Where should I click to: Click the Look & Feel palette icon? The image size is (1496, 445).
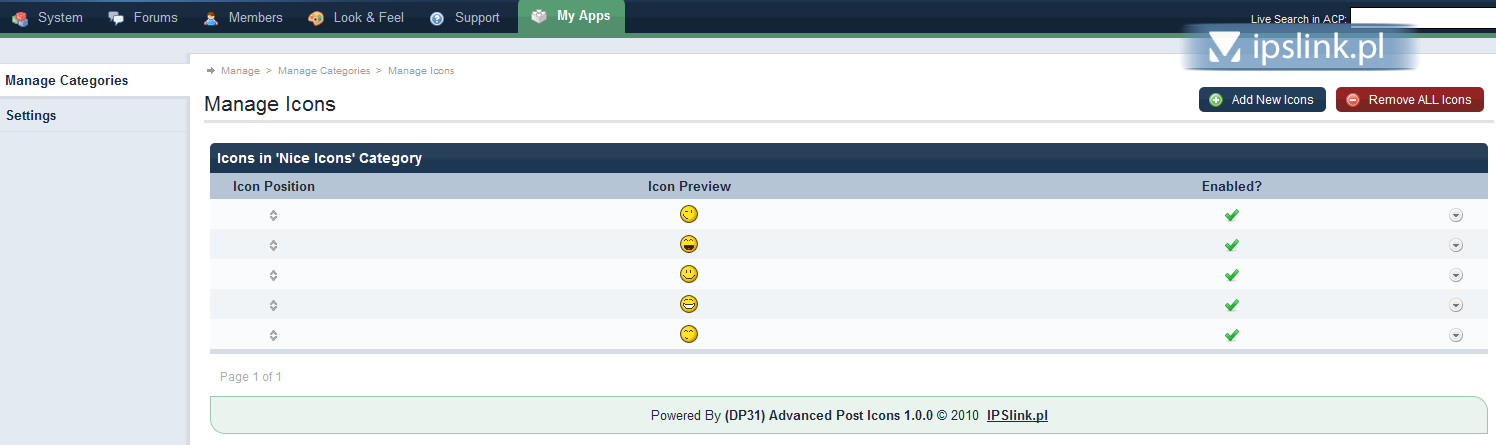click(x=316, y=18)
